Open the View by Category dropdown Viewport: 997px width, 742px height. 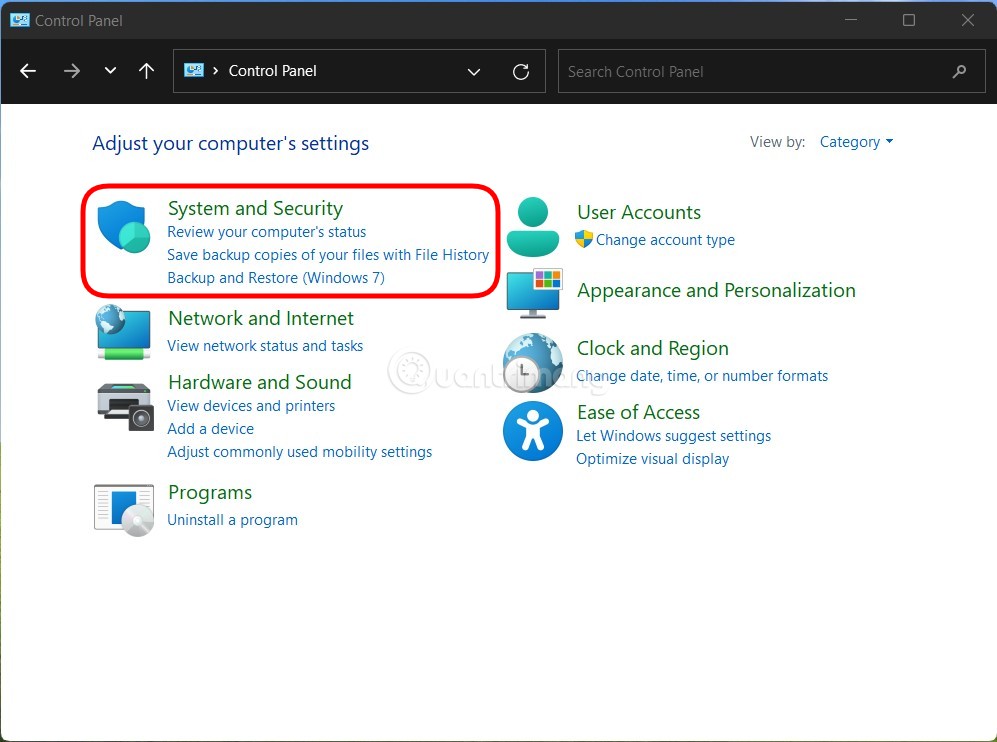pos(856,142)
